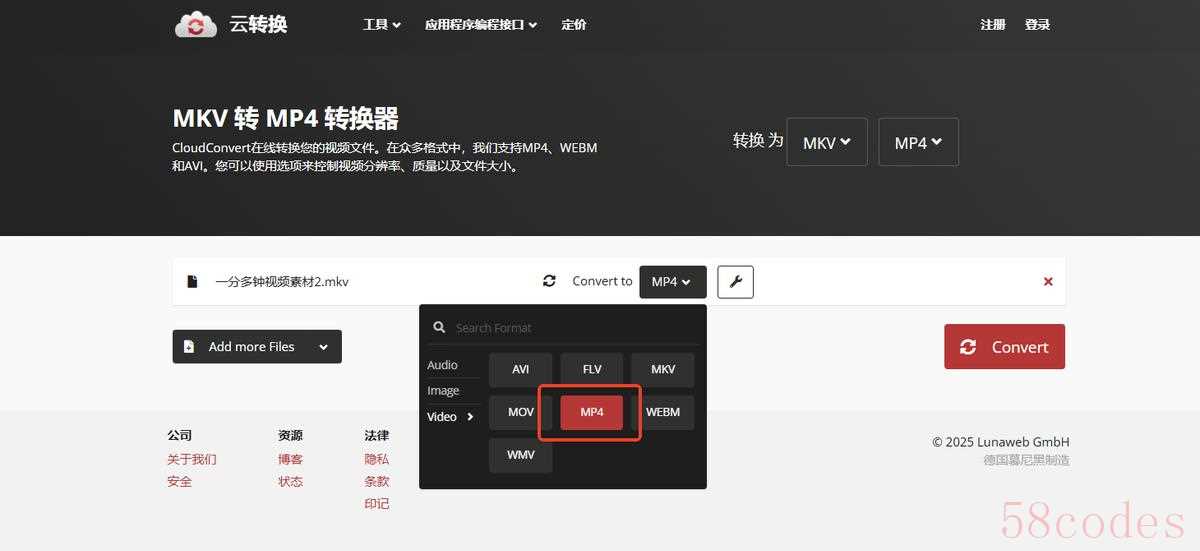Screen dimensions: 1200x551
Task: Choose MP4 in the format list
Action: click(x=591, y=412)
